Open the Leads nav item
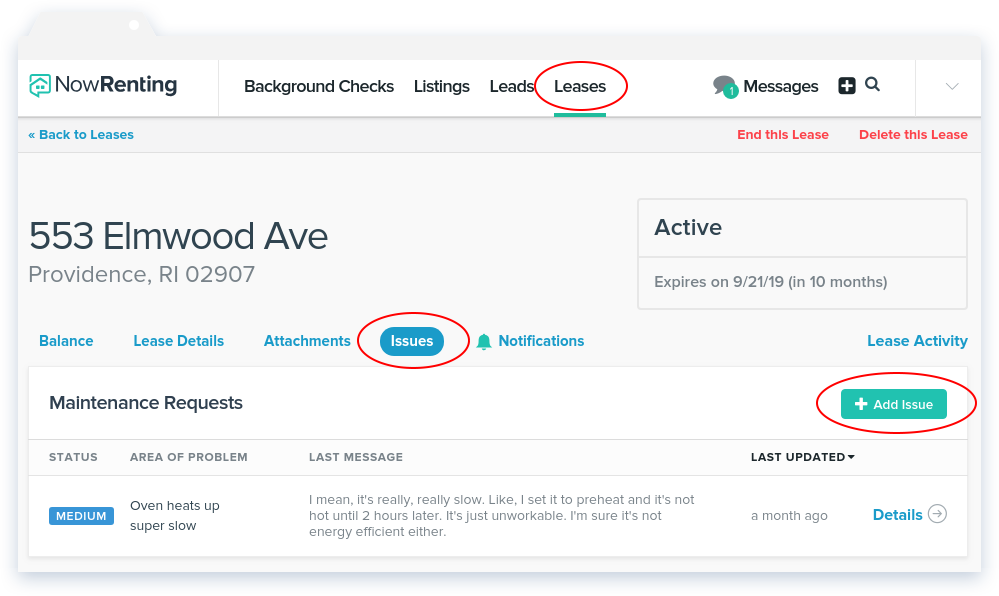 pyautogui.click(x=512, y=86)
